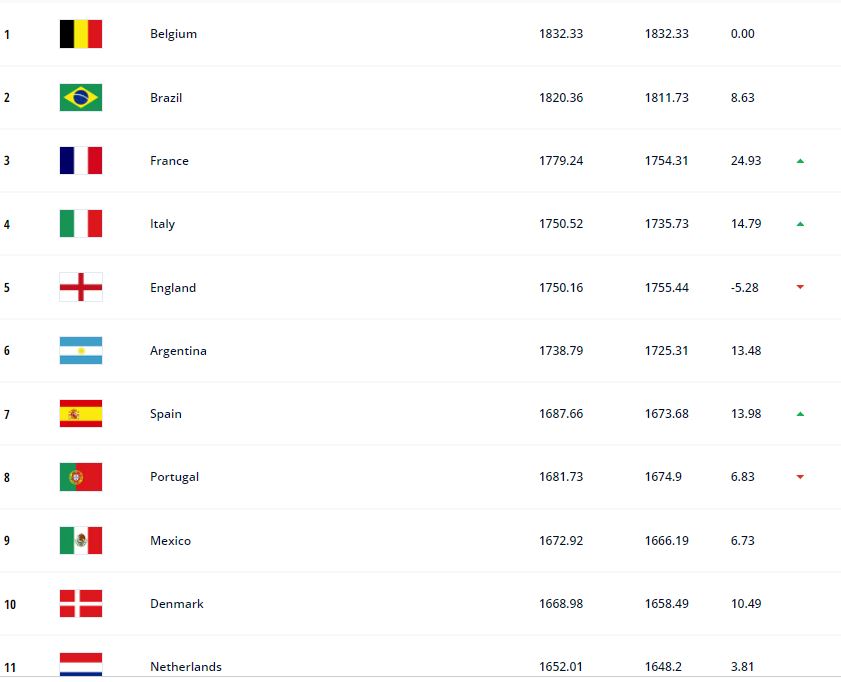Click the red down arrow beside England
Image resolution: width=841 pixels, height=682 pixels.
coord(800,287)
